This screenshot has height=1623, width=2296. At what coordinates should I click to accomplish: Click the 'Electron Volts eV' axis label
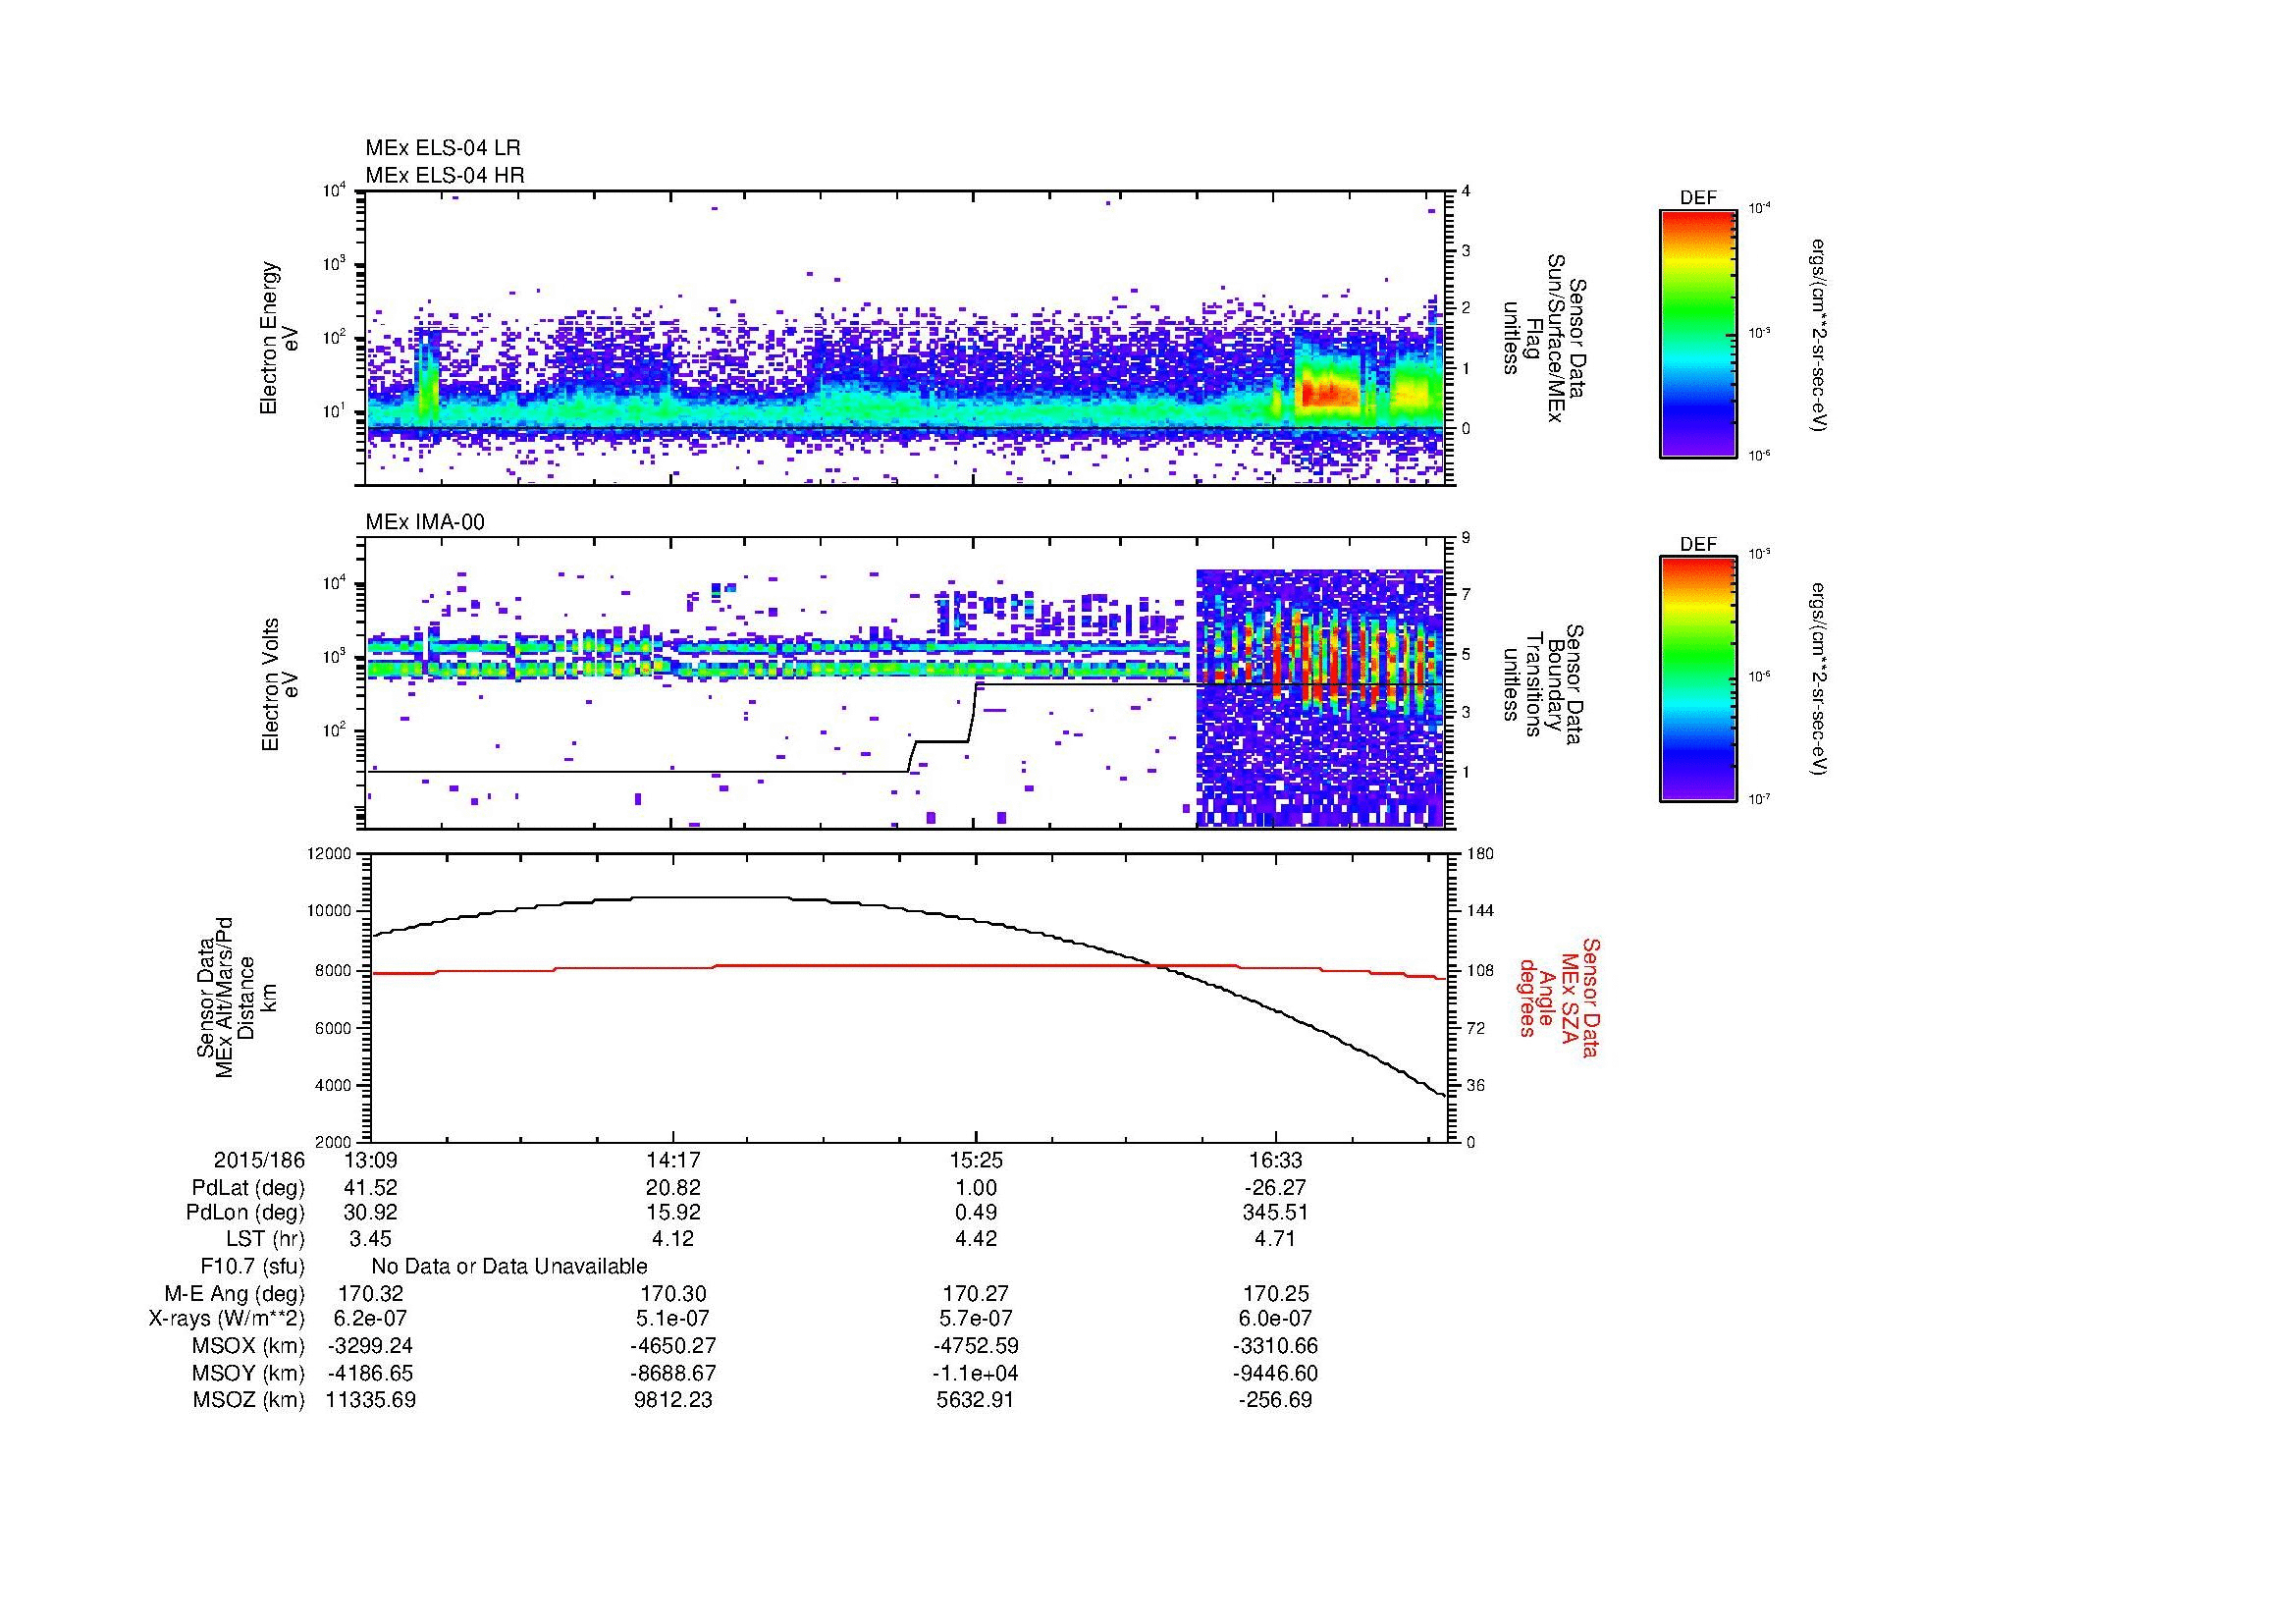pos(280,685)
